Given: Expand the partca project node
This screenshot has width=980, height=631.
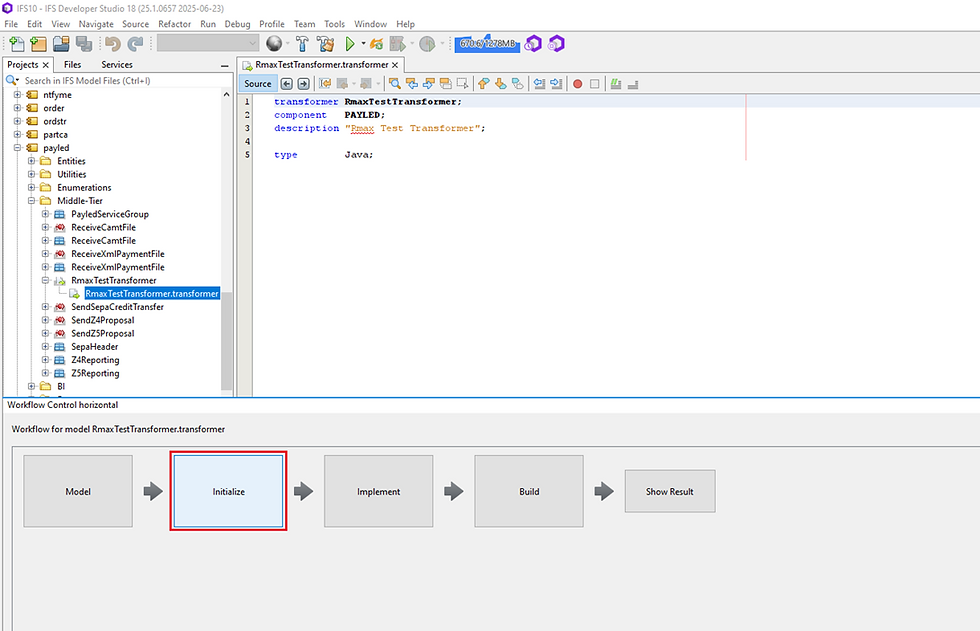Looking at the screenshot, I should point(18,134).
